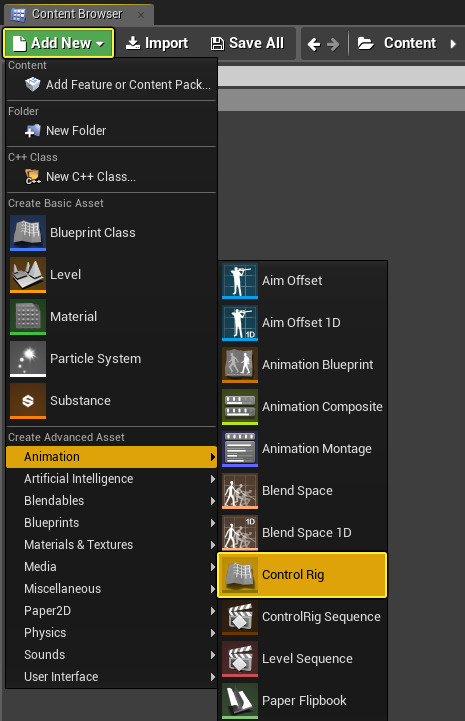The width and height of the screenshot is (465, 721).
Task: Select Blend Space label
Action: point(298,491)
